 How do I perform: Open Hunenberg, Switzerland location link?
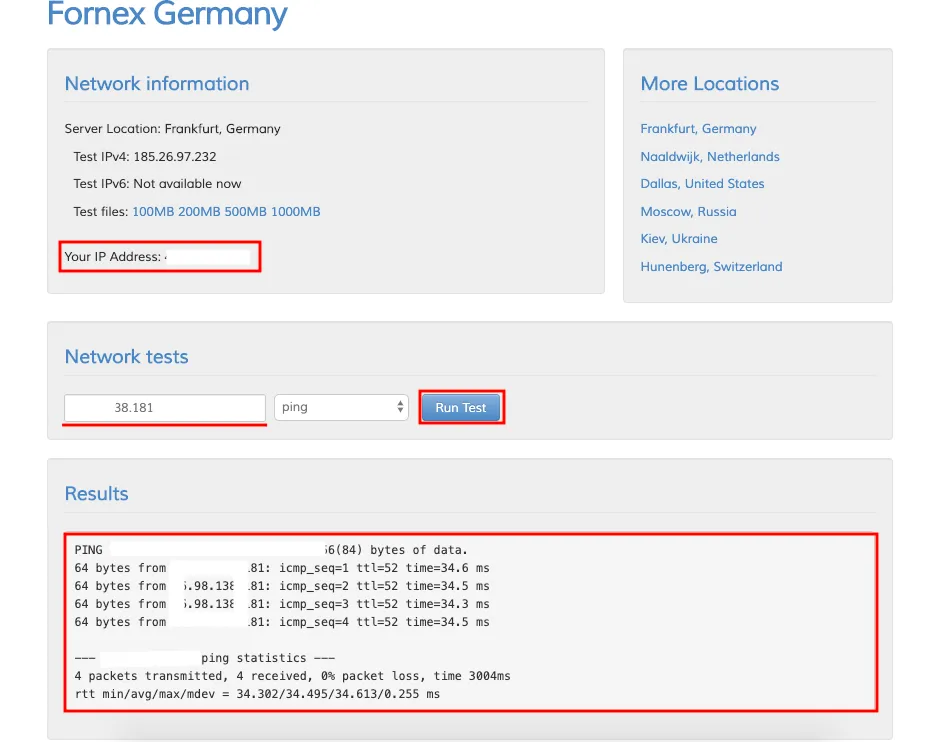tap(711, 266)
